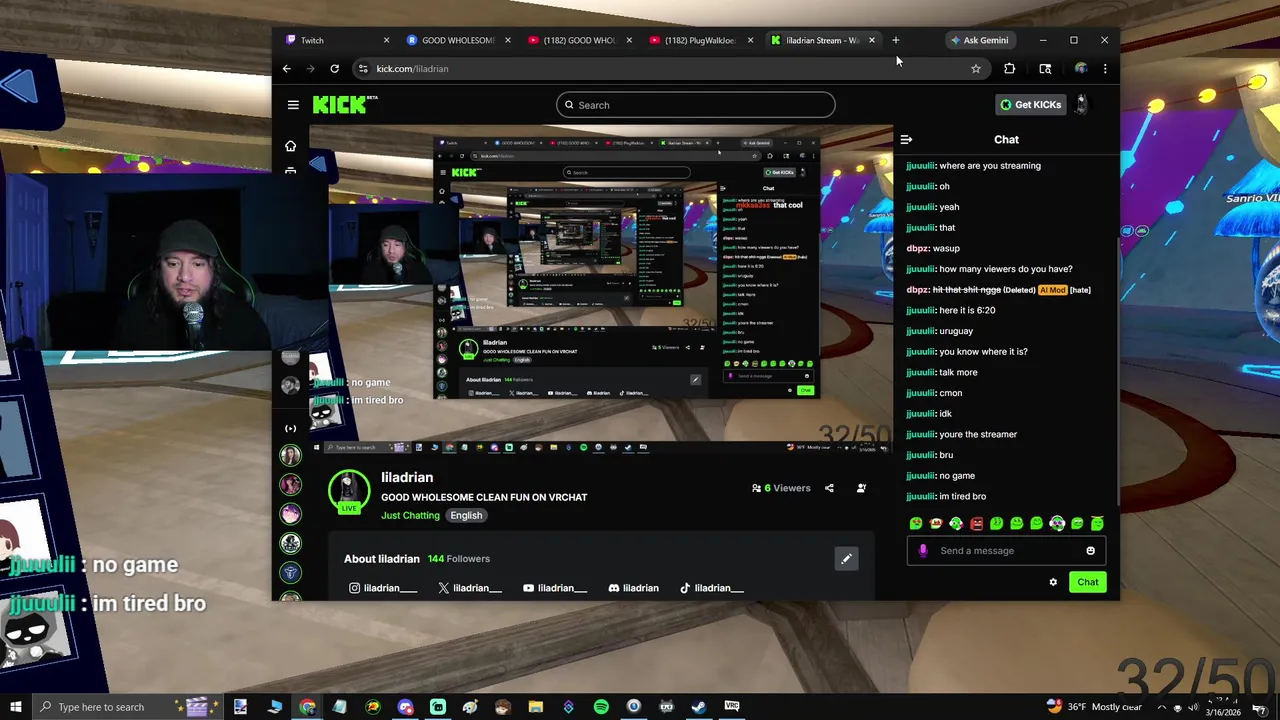Viewport: 1280px width, 720px height.
Task: Click the English language tag
Action: click(466, 516)
